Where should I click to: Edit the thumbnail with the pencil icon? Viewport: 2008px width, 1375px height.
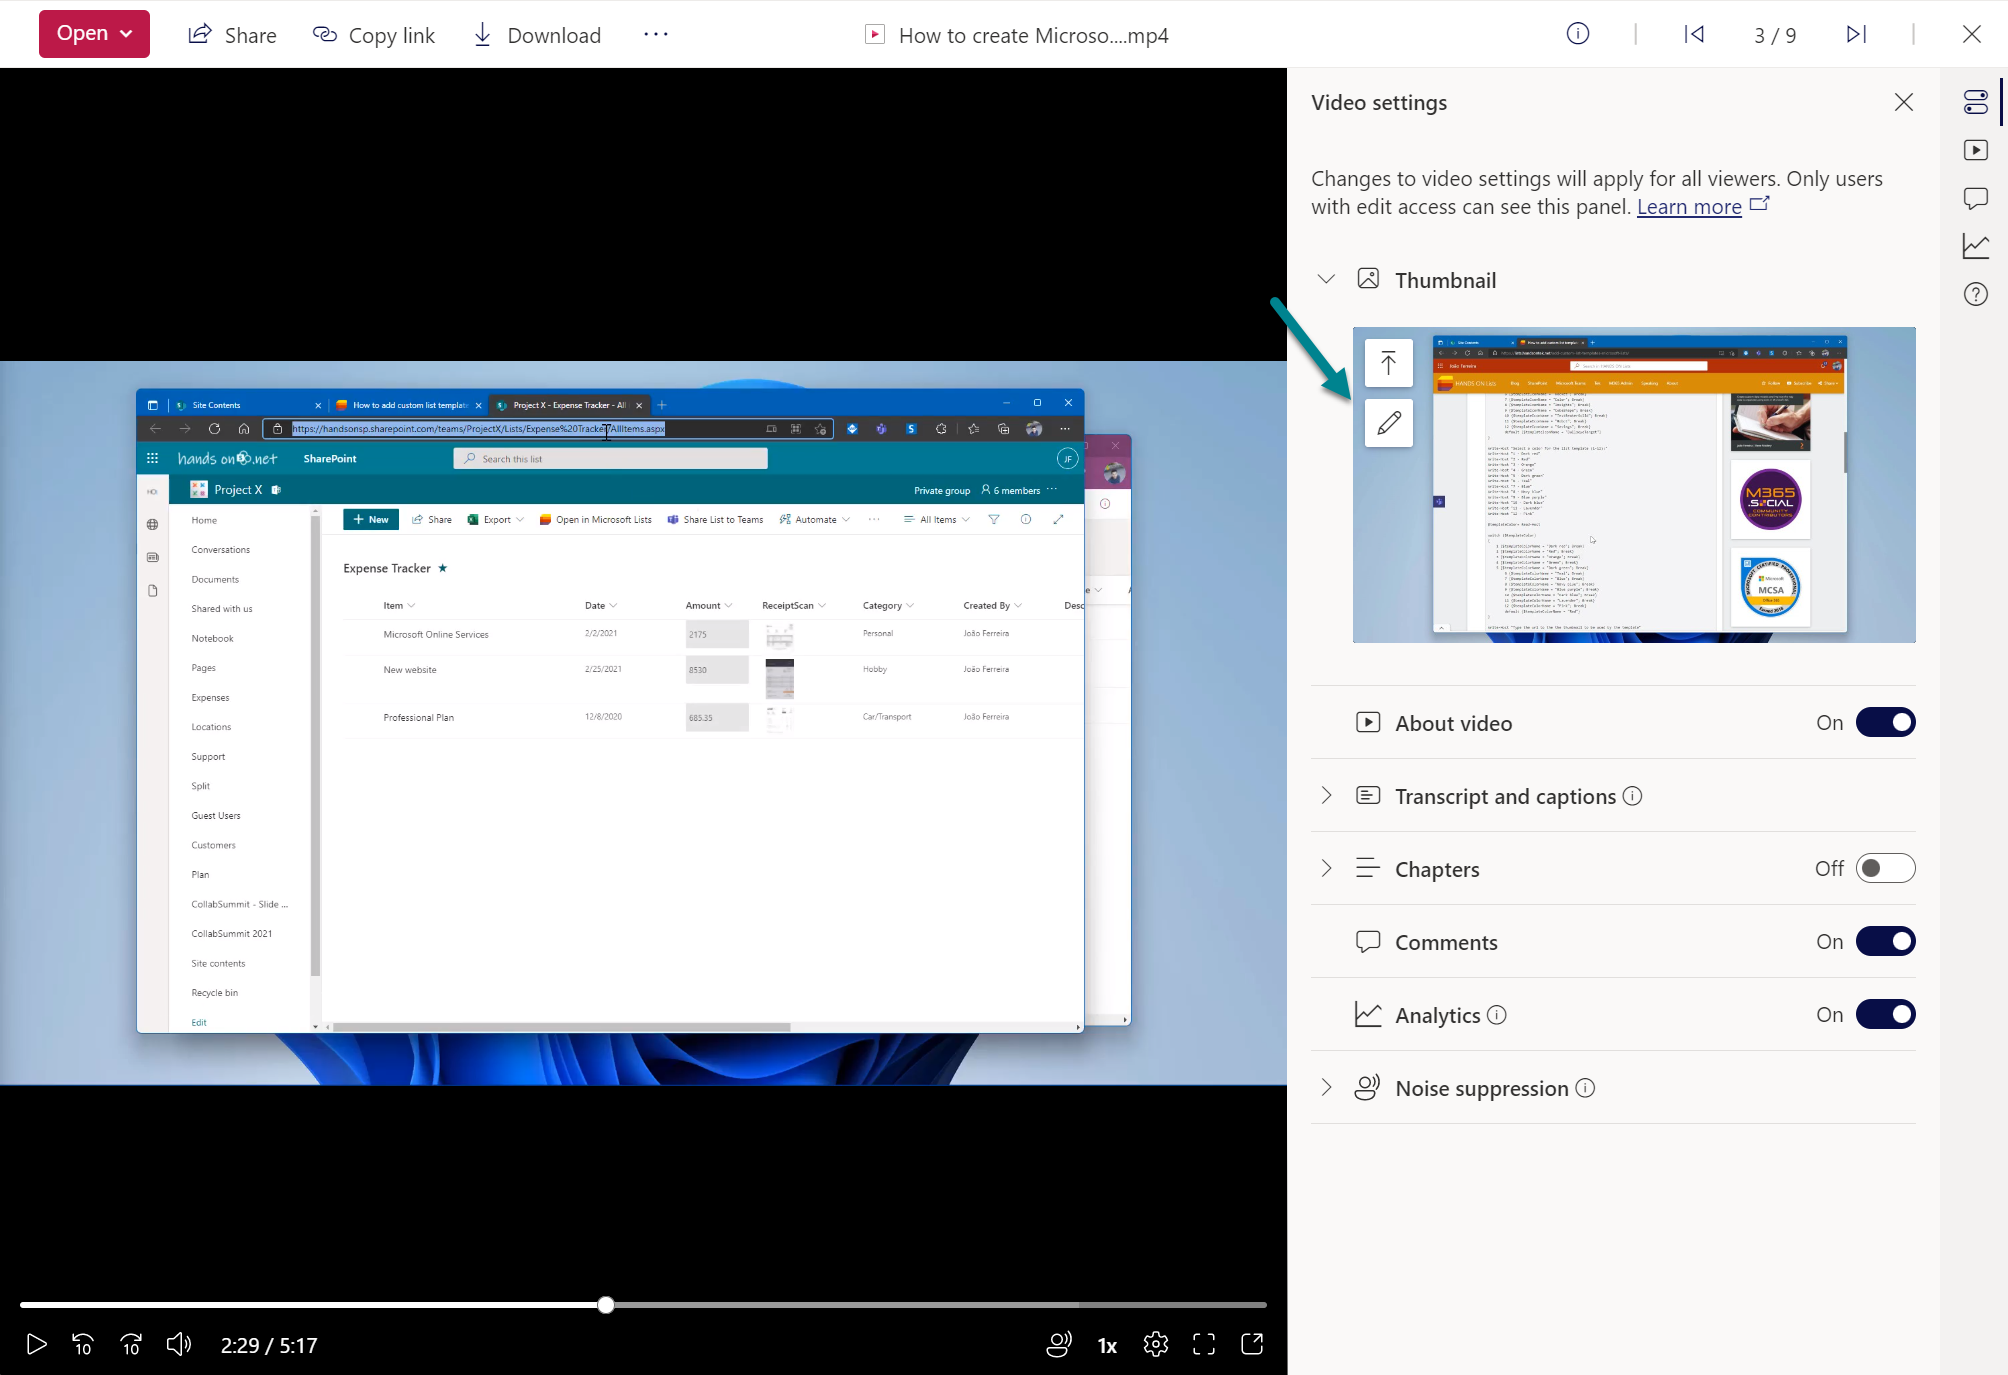tap(1388, 423)
